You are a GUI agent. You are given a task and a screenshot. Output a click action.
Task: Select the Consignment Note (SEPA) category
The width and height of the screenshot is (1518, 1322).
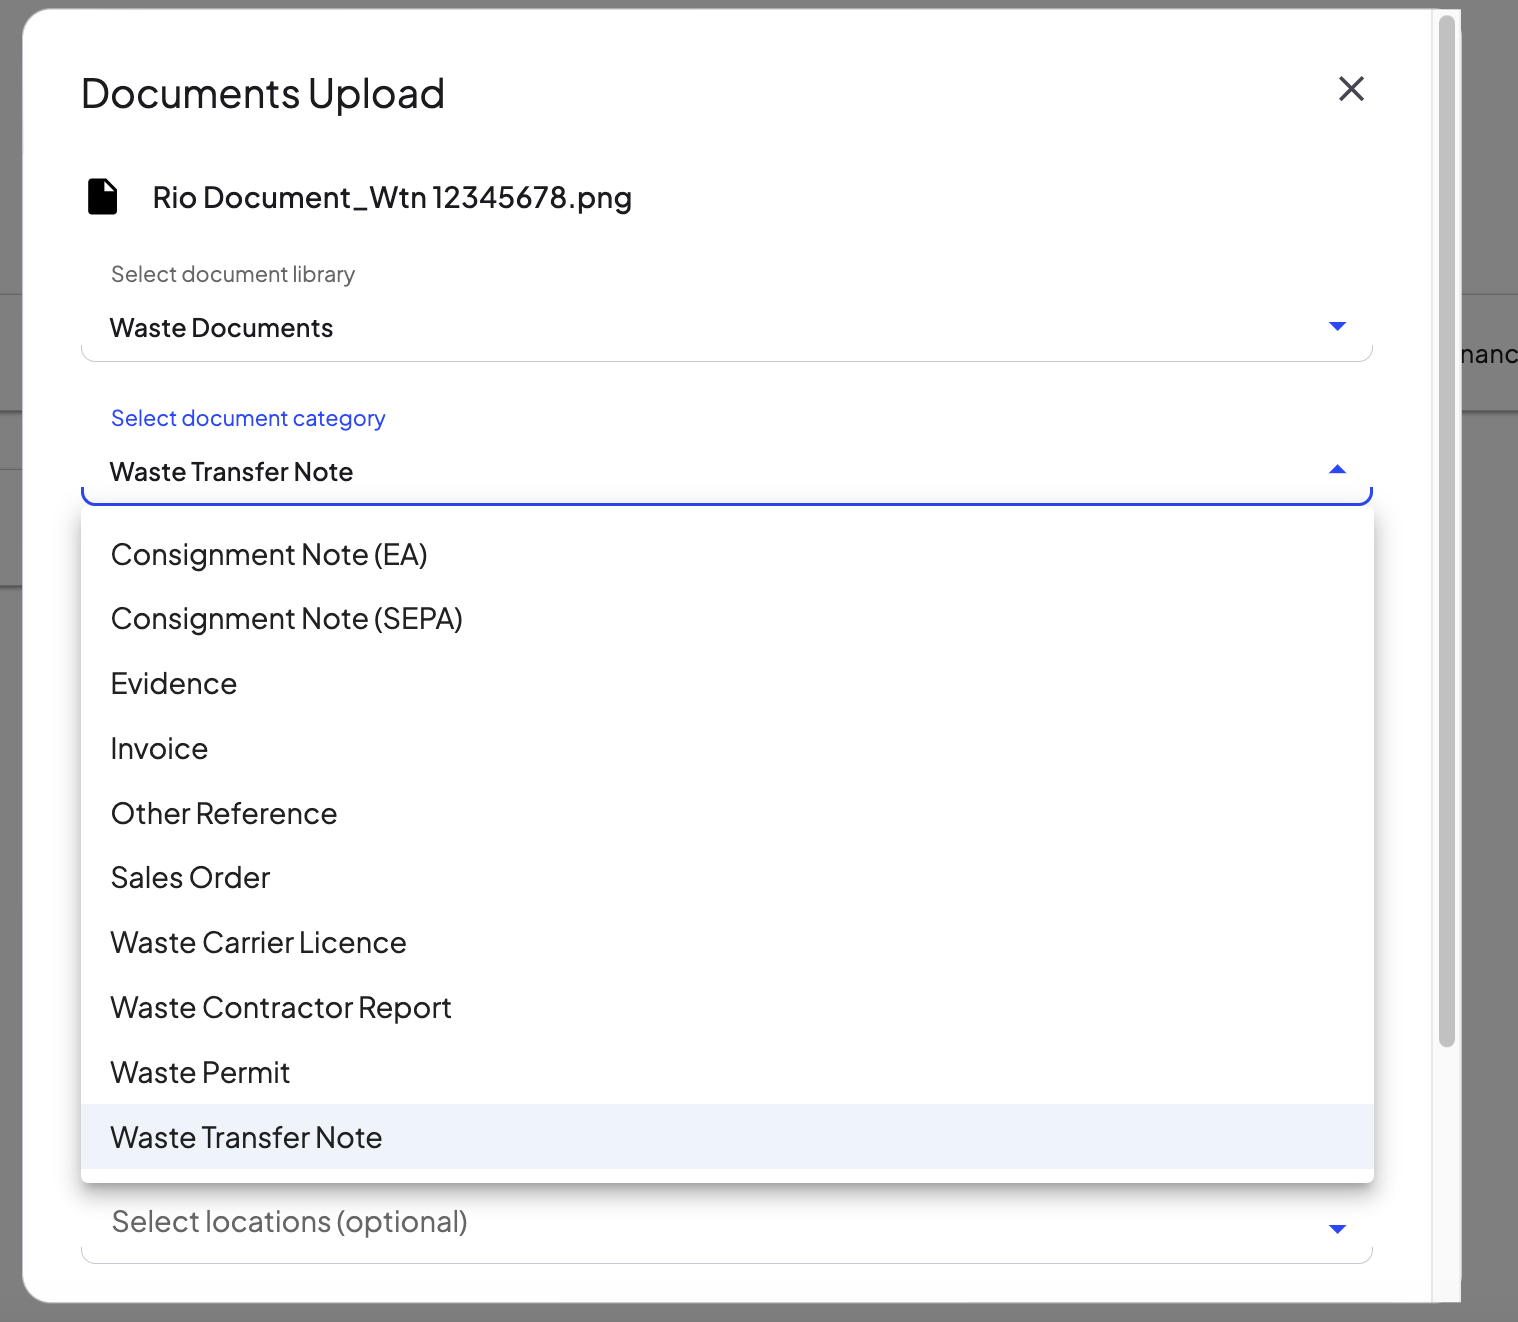click(286, 618)
